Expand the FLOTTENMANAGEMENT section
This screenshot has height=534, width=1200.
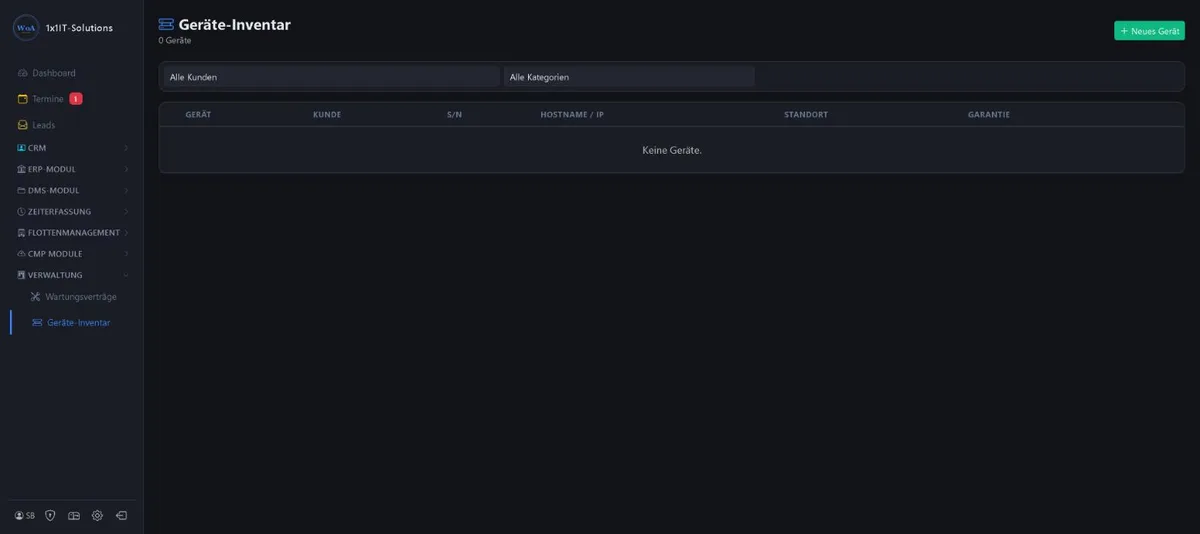point(72,233)
